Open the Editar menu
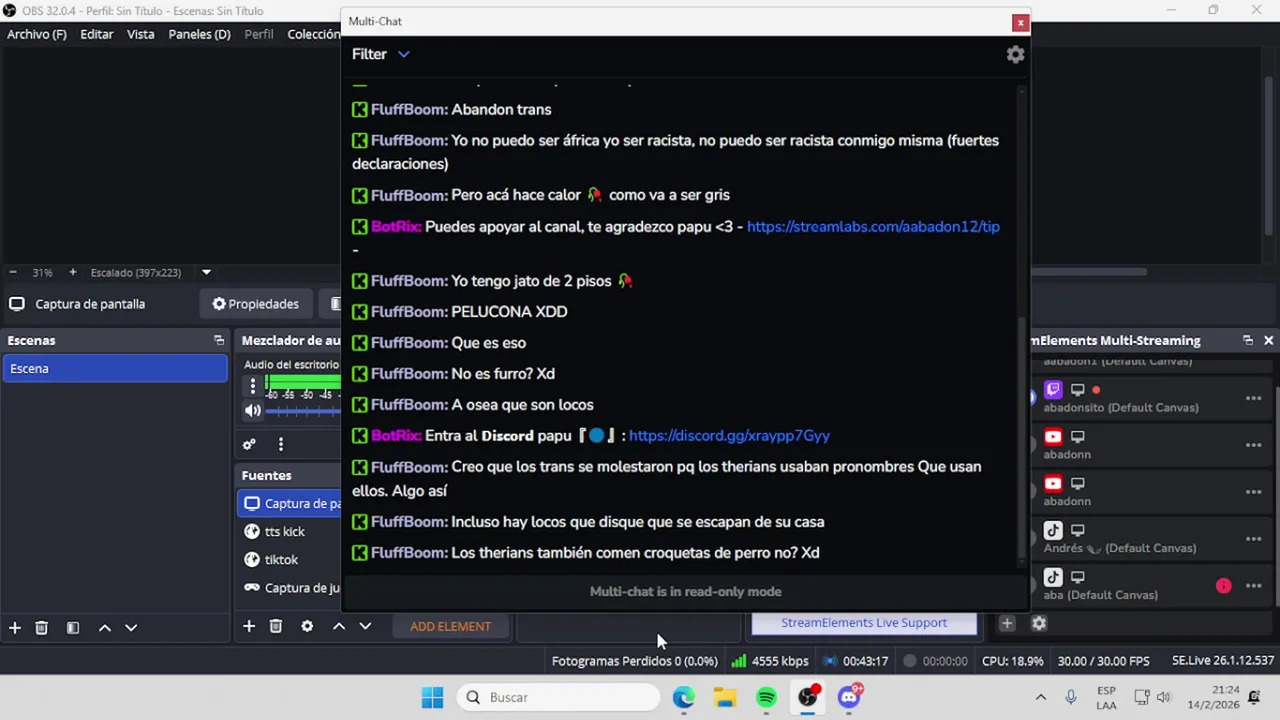The image size is (1280, 720). tap(97, 34)
